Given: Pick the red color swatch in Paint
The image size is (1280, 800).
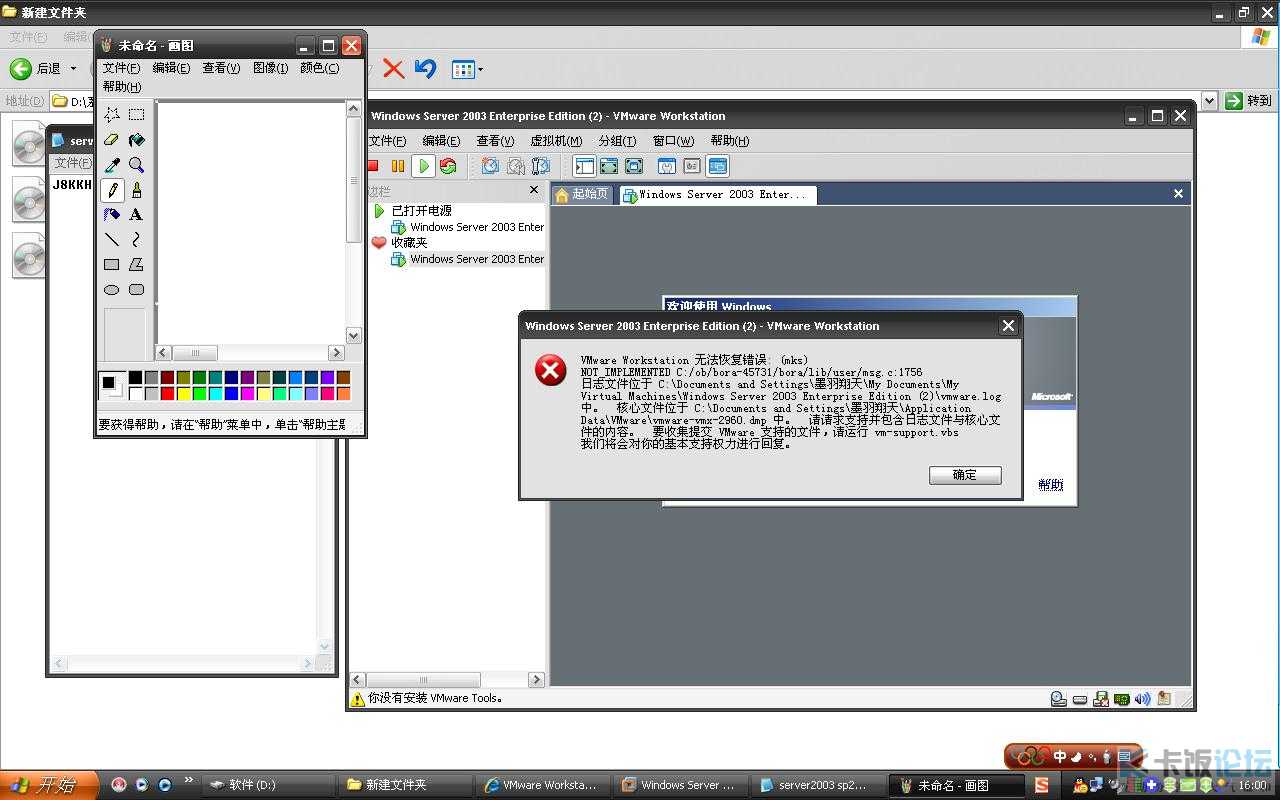Looking at the screenshot, I should coord(168,394).
